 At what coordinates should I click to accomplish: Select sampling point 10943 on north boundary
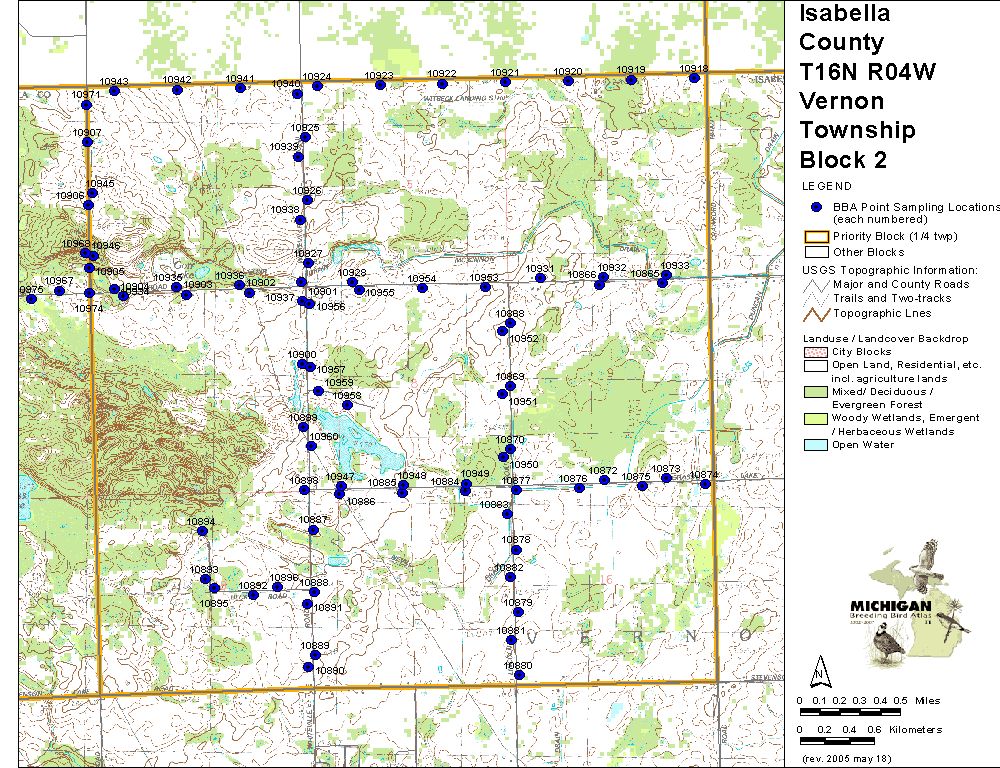pyautogui.click(x=114, y=91)
